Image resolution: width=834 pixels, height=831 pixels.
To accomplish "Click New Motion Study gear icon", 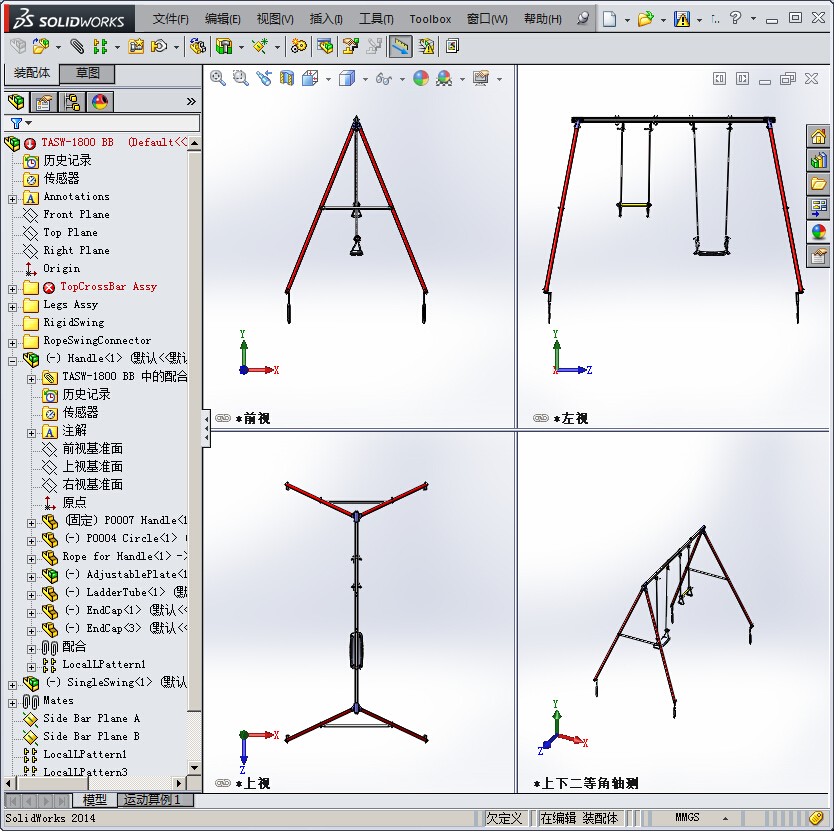I will [x=298, y=46].
